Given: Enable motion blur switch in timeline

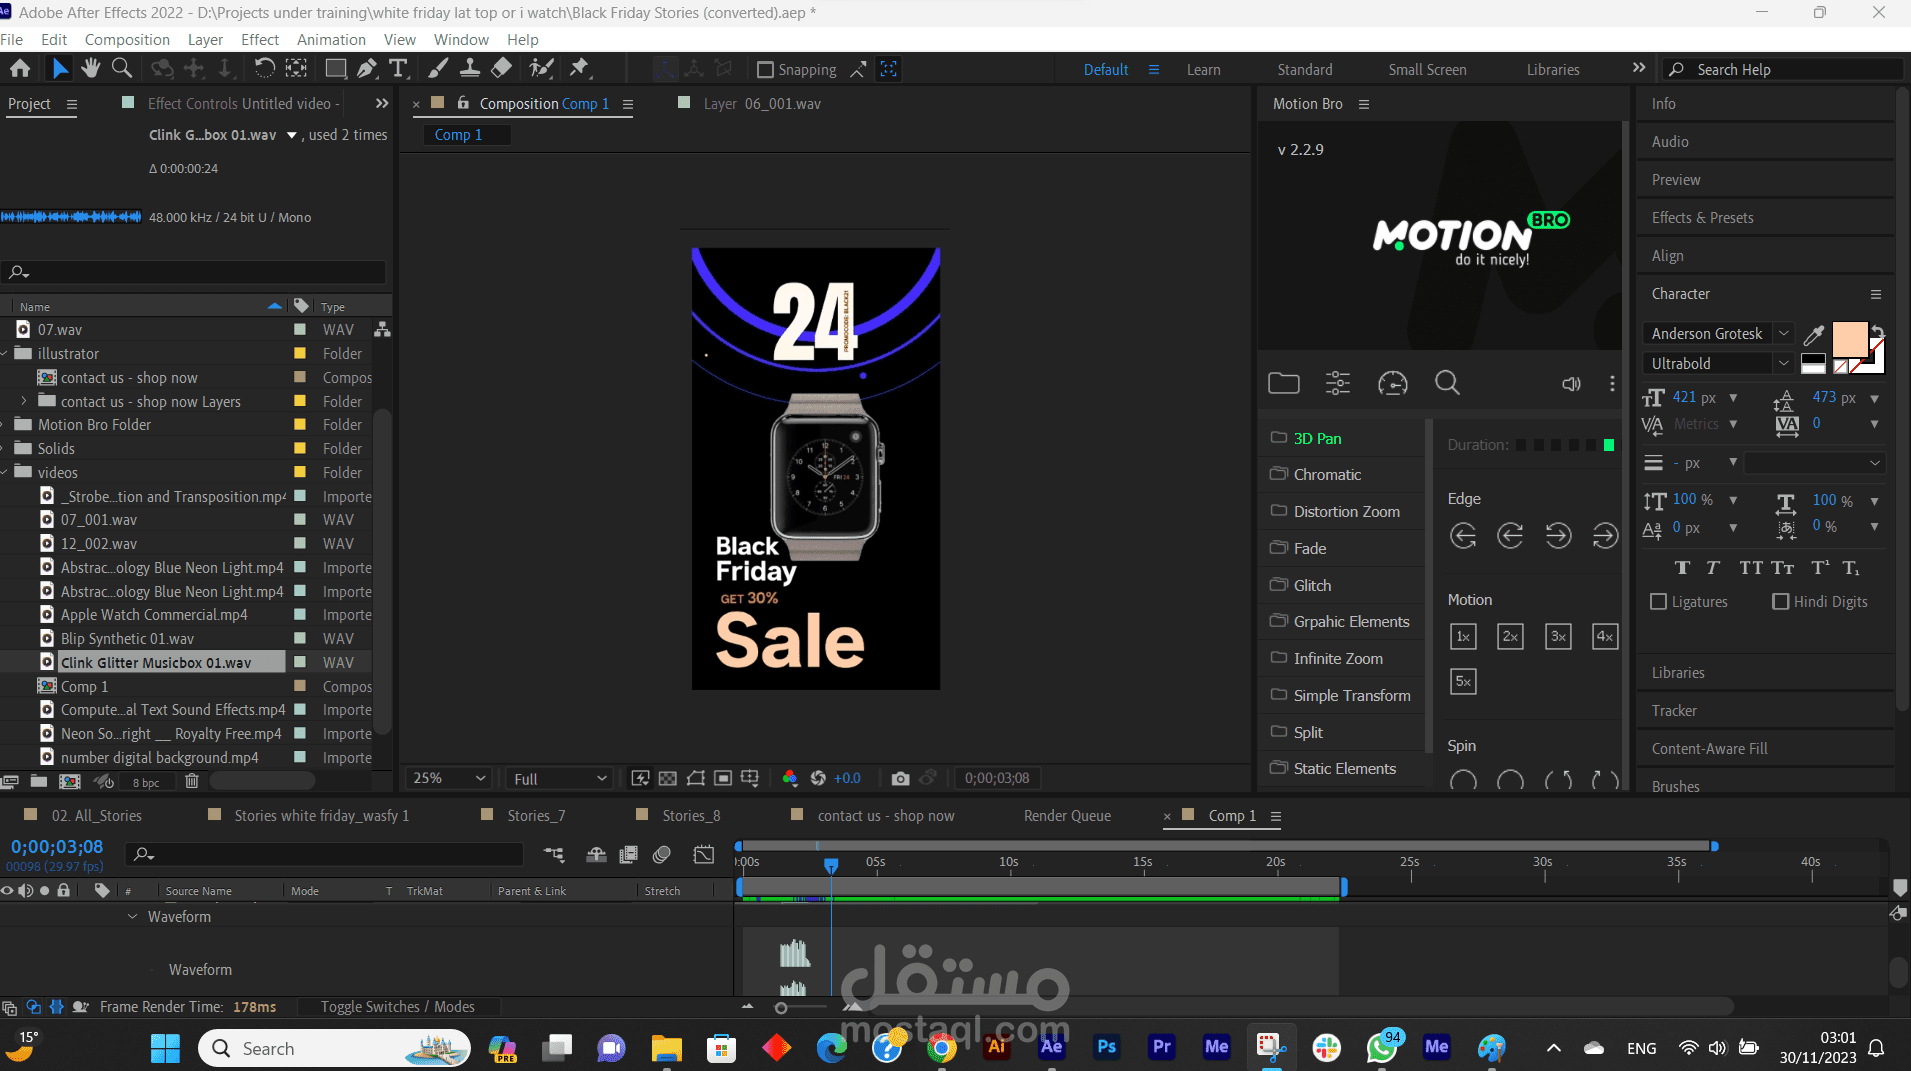Looking at the screenshot, I should 661,854.
